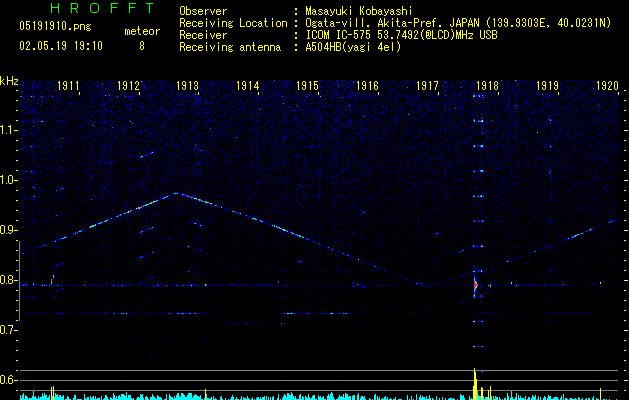629x400 pixels.
Task: Click the date stamp 02.05.19 19:10
Action: pyautogui.click(x=61, y=46)
